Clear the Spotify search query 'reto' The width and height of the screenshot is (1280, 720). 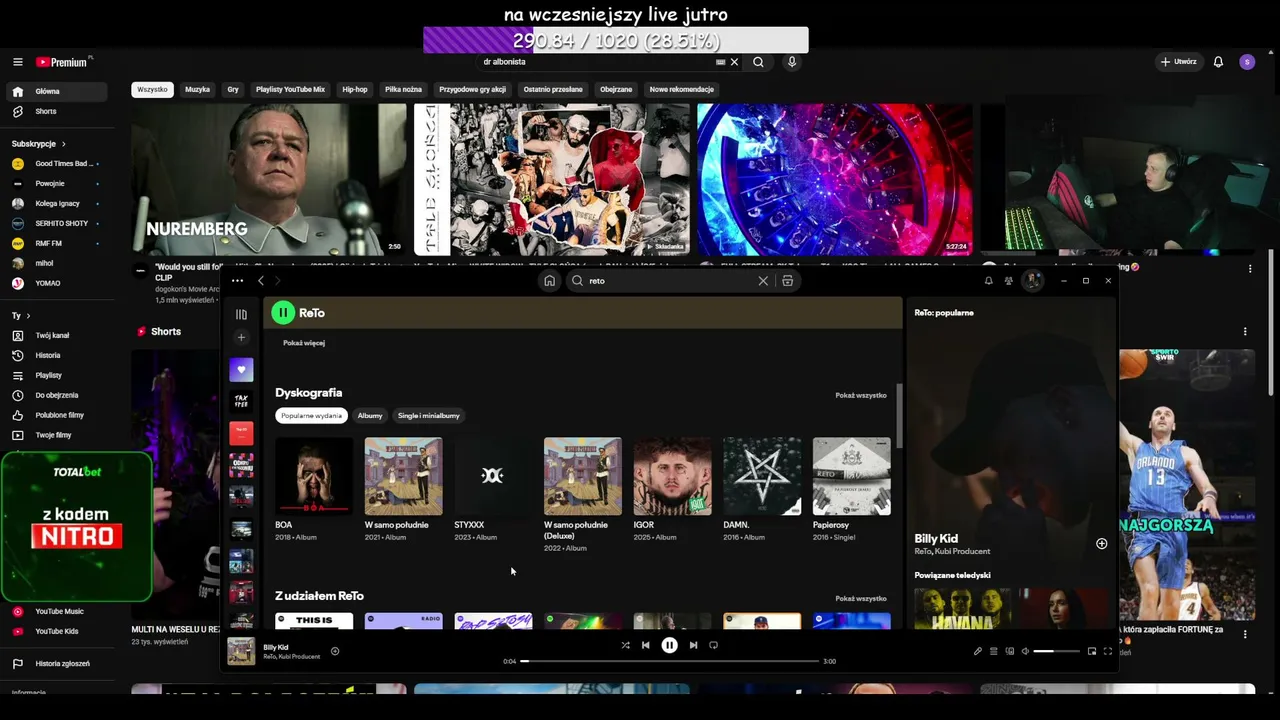(763, 281)
